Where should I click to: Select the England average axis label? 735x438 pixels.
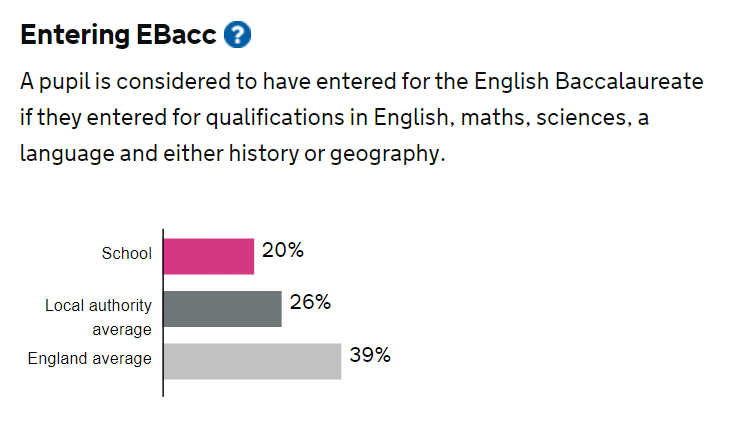[90, 359]
